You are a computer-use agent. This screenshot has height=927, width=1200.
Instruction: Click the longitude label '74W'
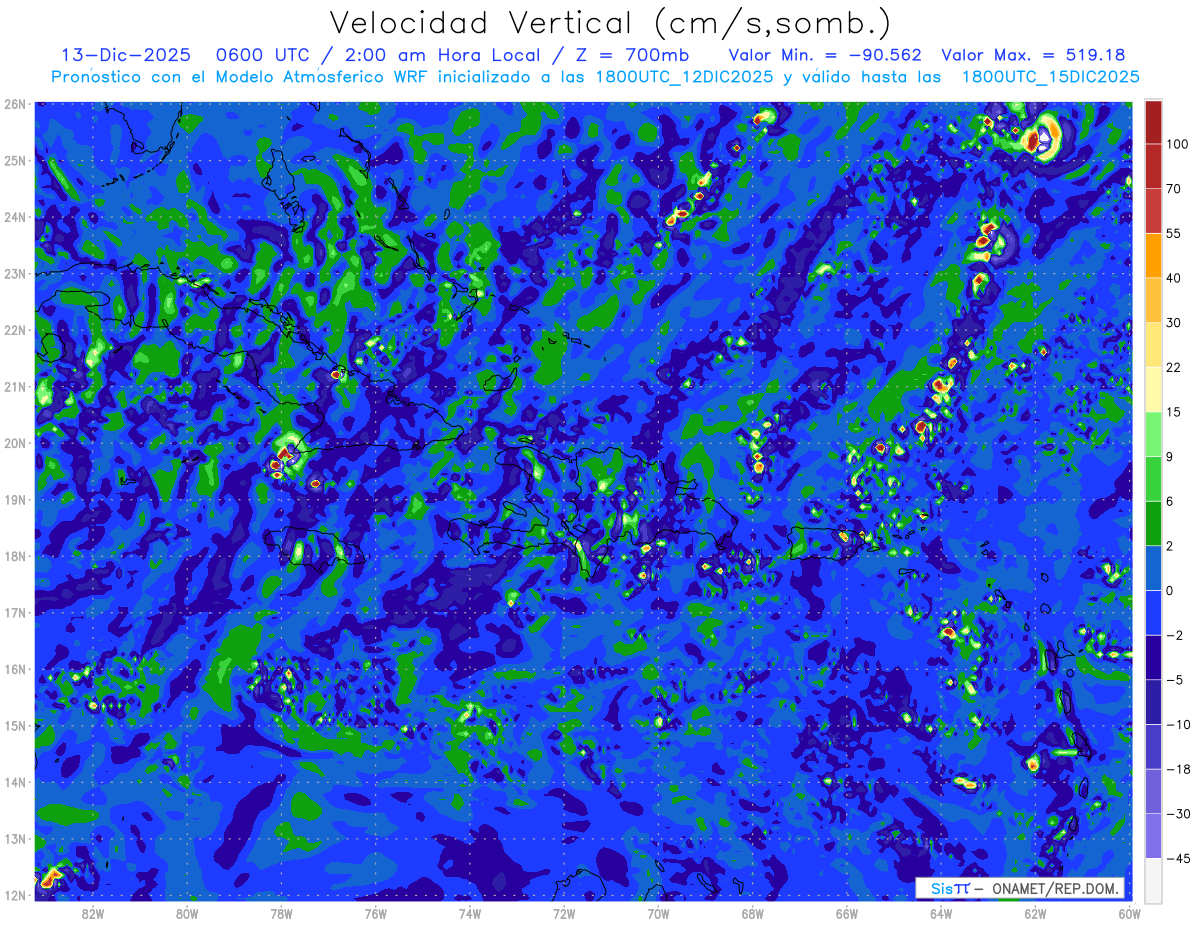[470, 913]
